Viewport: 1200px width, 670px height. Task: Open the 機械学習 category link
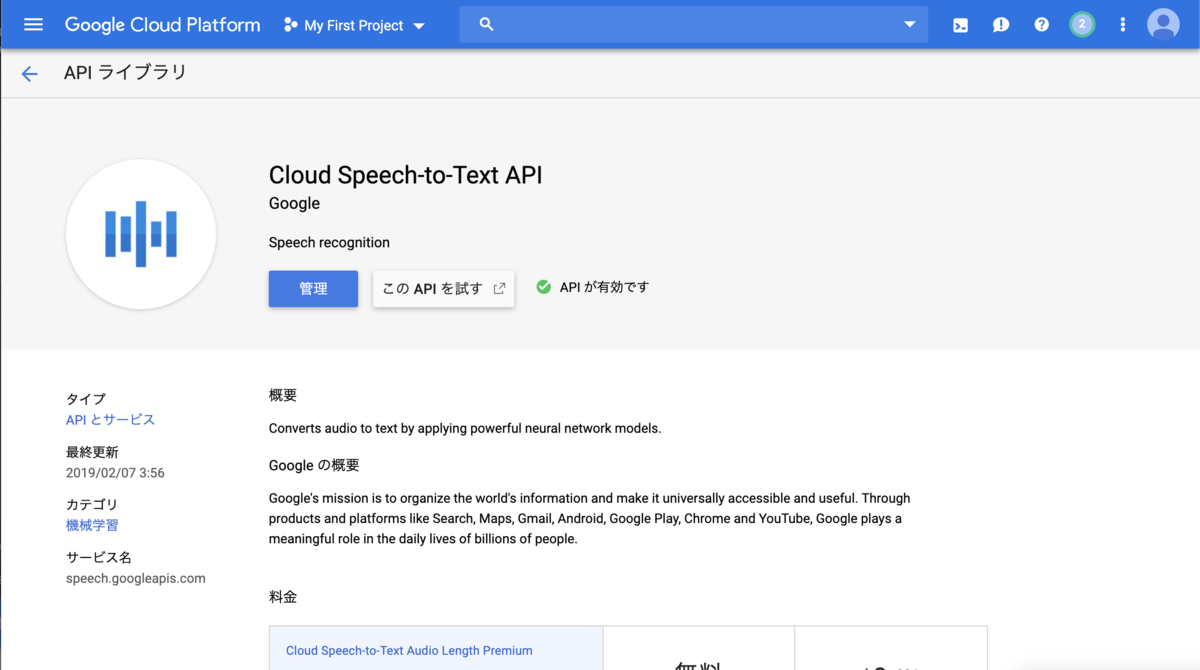pyautogui.click(x=92, y=525)
